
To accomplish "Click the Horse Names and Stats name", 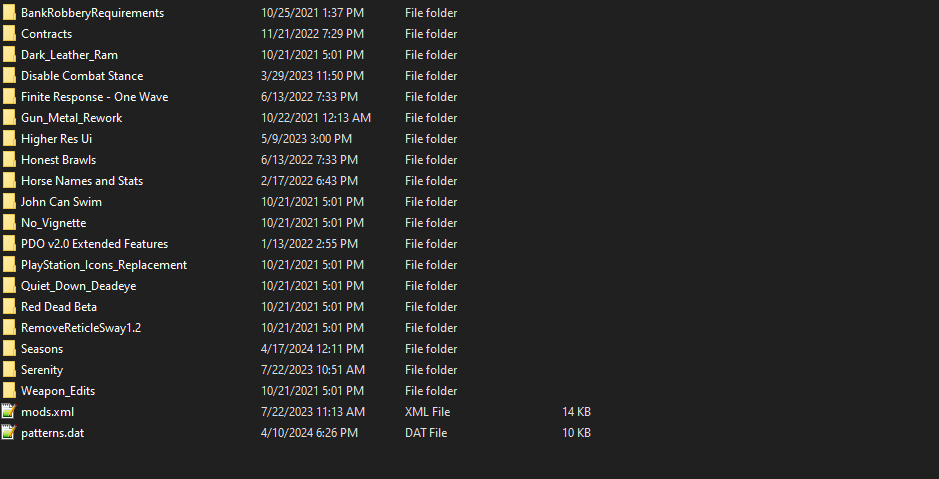I will click(x=82, y=181).
